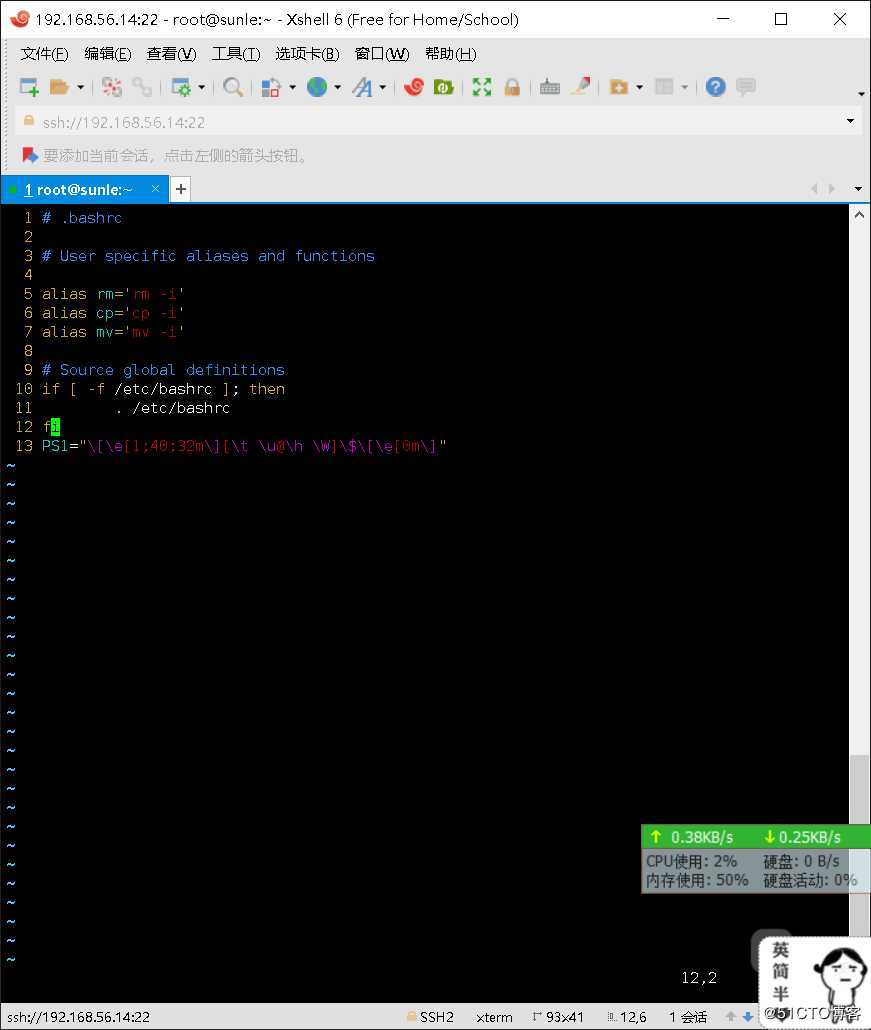The height and width of the screenshot is (1030, 871).
Task: Expand the font dropdown arrow
Action: click(x=382, y=87)
